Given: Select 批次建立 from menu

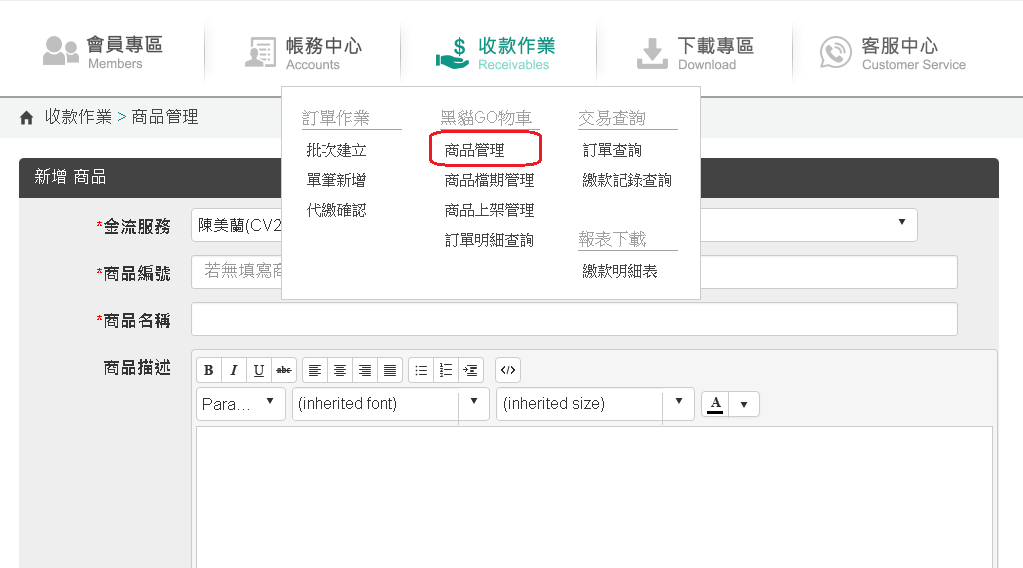Looking at the screenshot, I should pyautogui.click(x=337, y=150).
